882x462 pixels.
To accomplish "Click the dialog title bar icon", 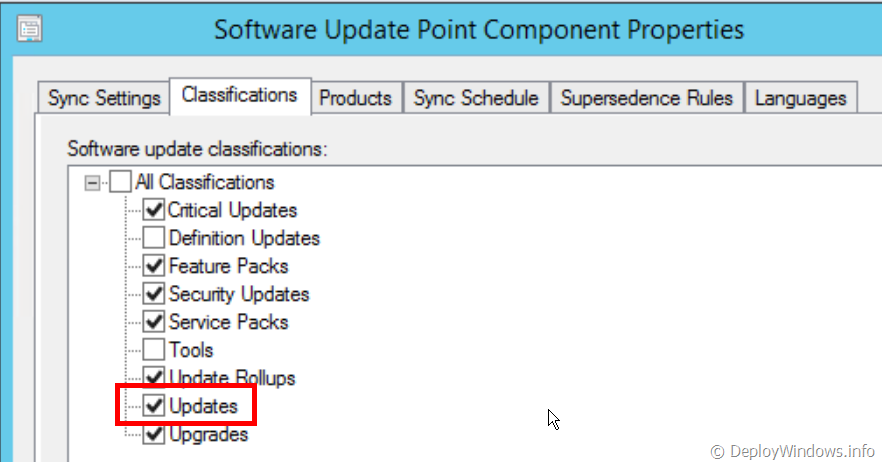I will [30, 29].
